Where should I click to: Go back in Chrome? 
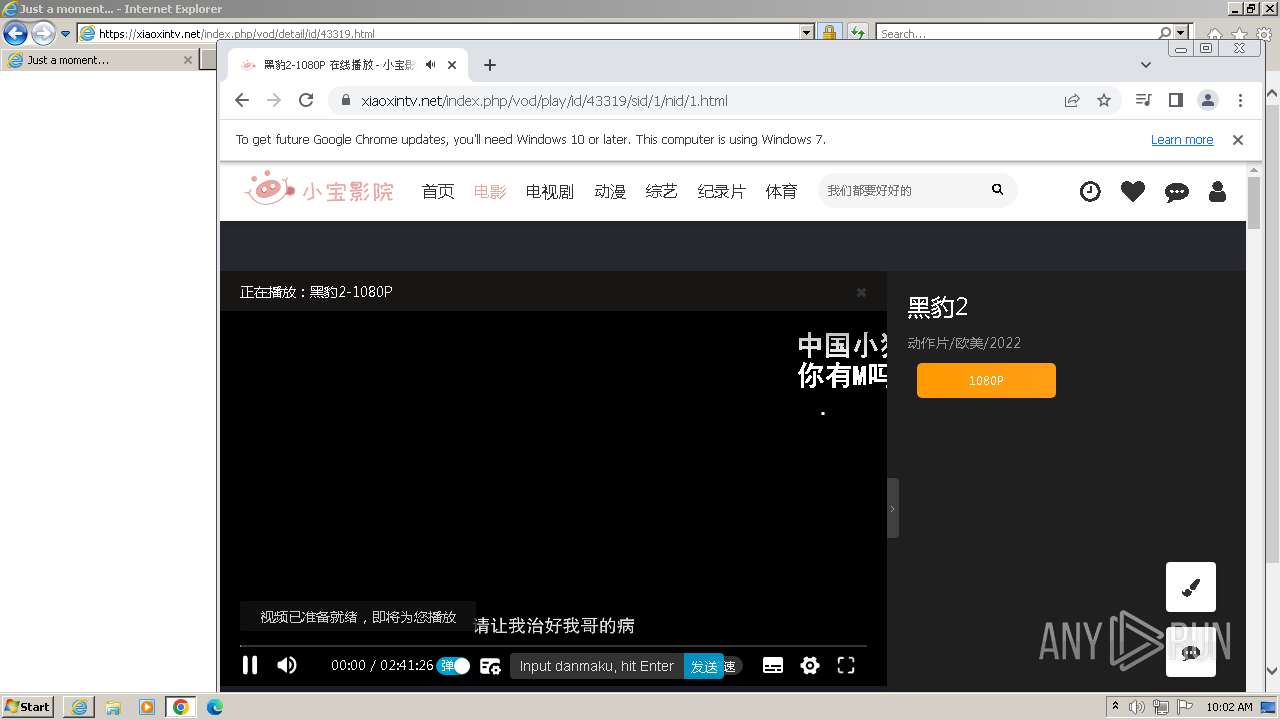tap(242, 100)
